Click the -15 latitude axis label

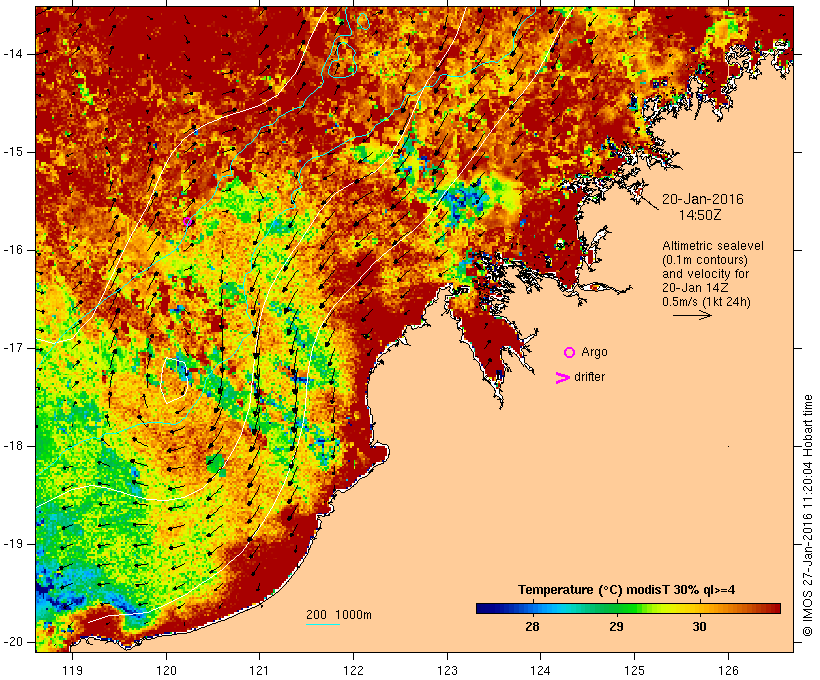12,152
